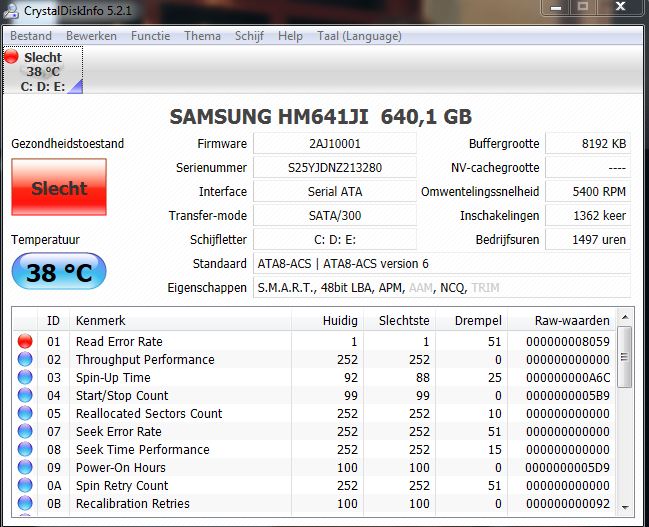Click the serial number field S25YJDNZ213280
Screen dimensions: 649x527
click(335, 167)
